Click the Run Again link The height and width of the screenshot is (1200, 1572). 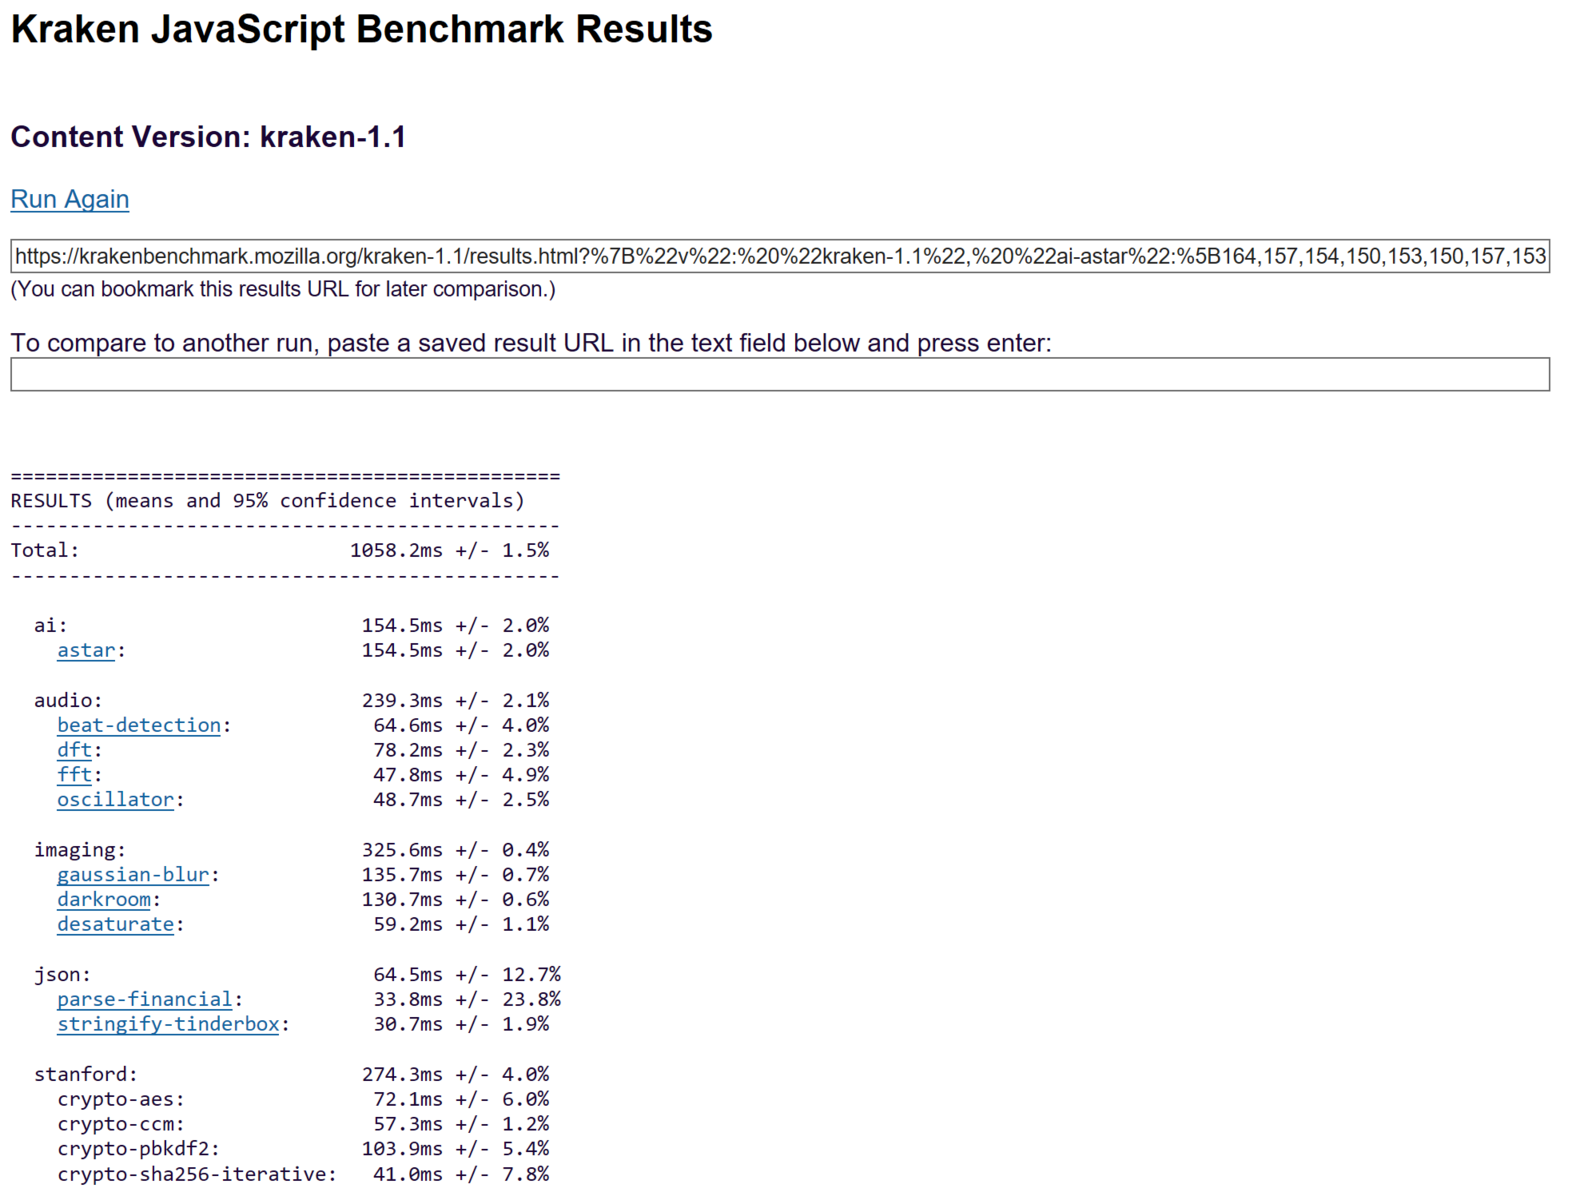(x=70, y=199)
